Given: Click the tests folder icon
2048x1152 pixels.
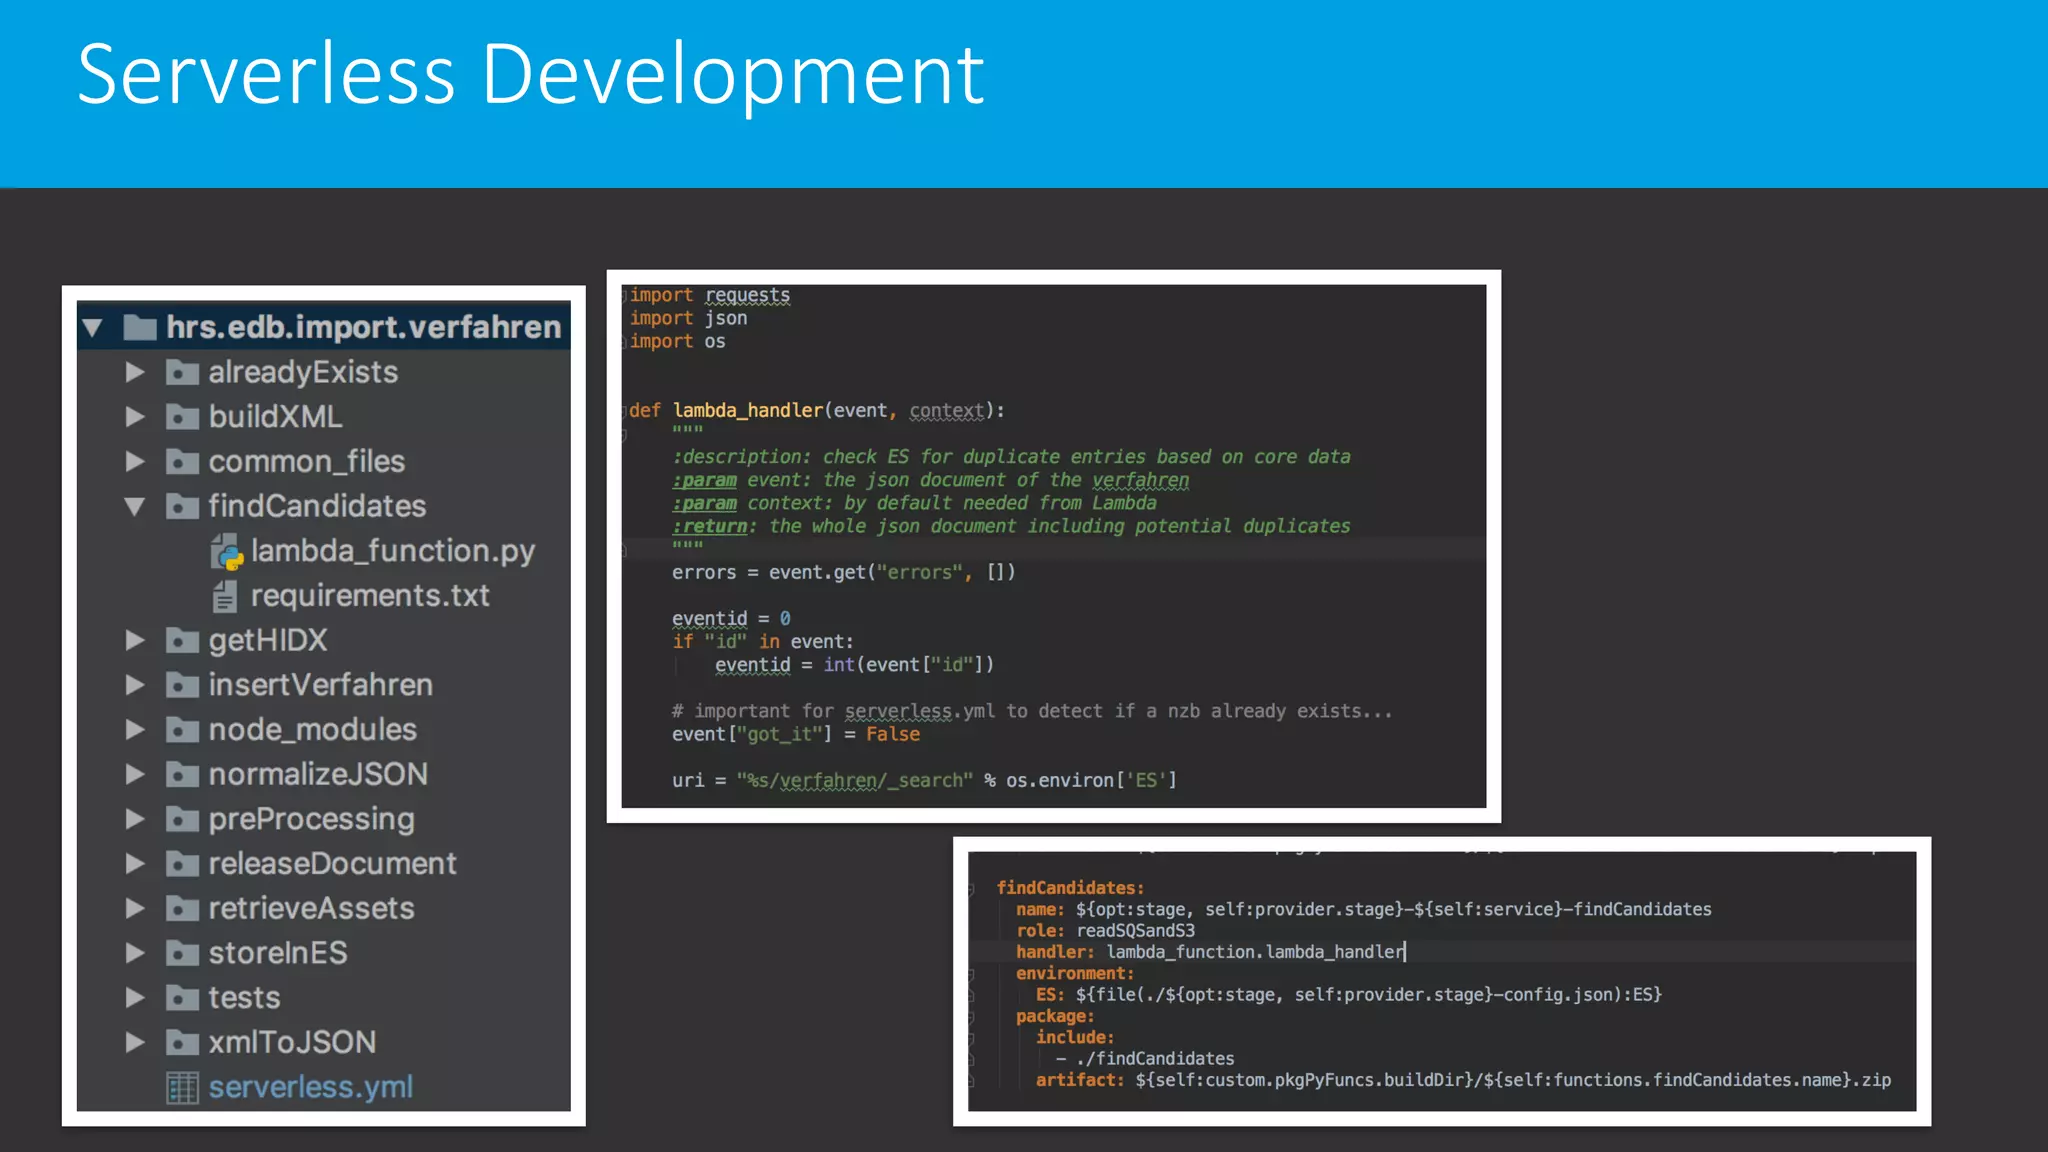Looking at the screenshot, I should pyautogui.click(x=182, y=998).
